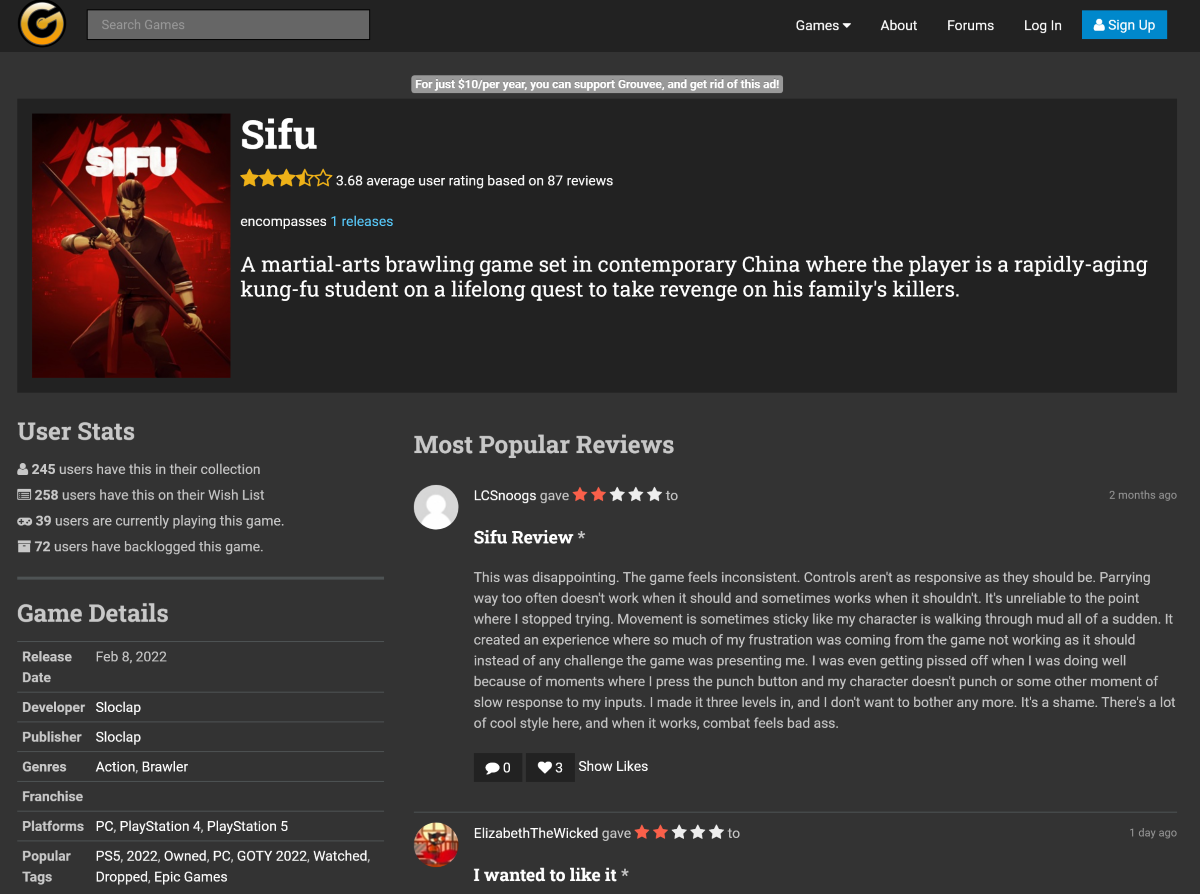Go to Forums

(970, 25)
